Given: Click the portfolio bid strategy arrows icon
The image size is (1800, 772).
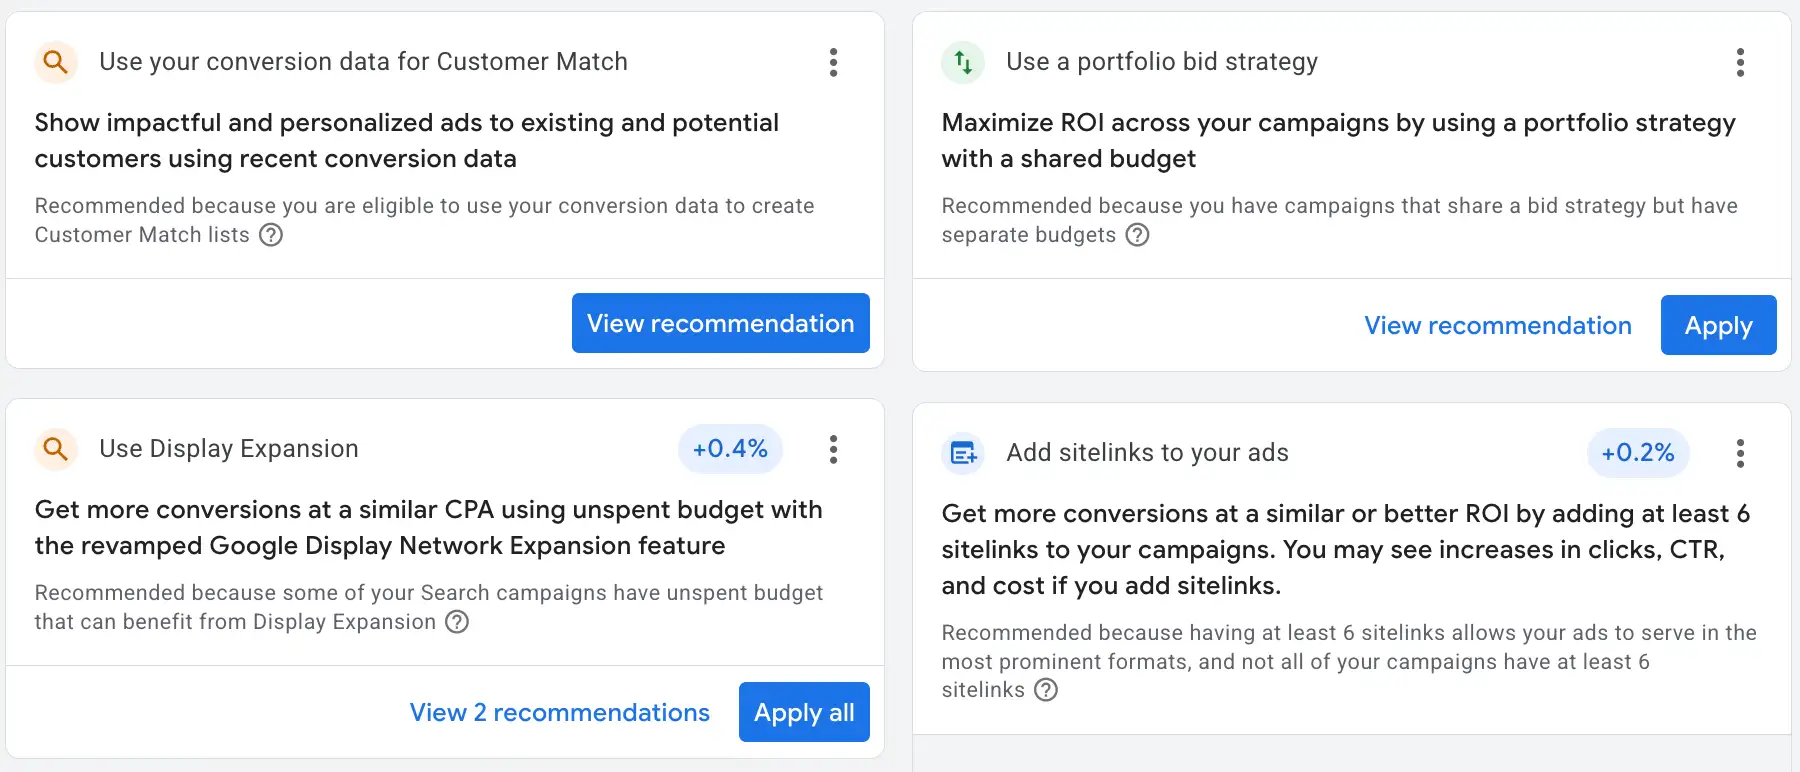Looking at the screenshot, I should coord(962,62).
